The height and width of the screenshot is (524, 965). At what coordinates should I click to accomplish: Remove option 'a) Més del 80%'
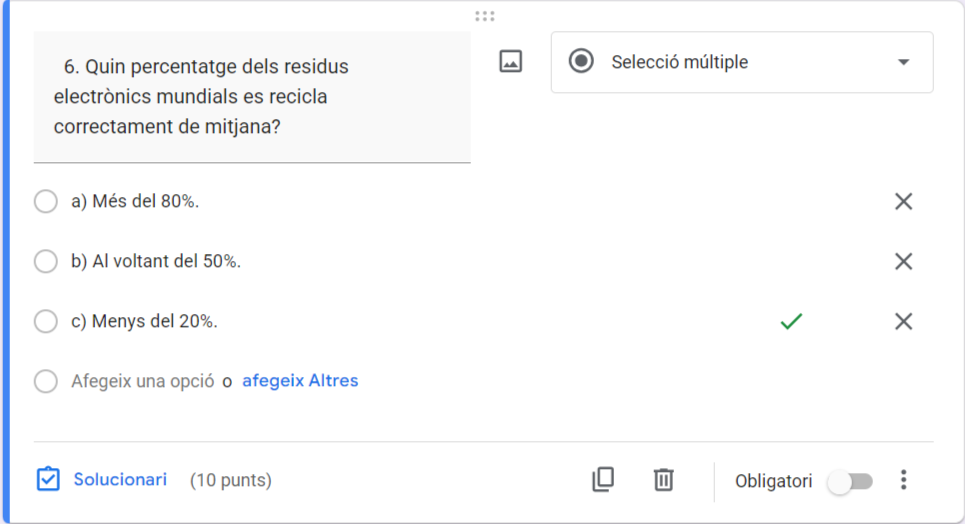click(903, 202)
